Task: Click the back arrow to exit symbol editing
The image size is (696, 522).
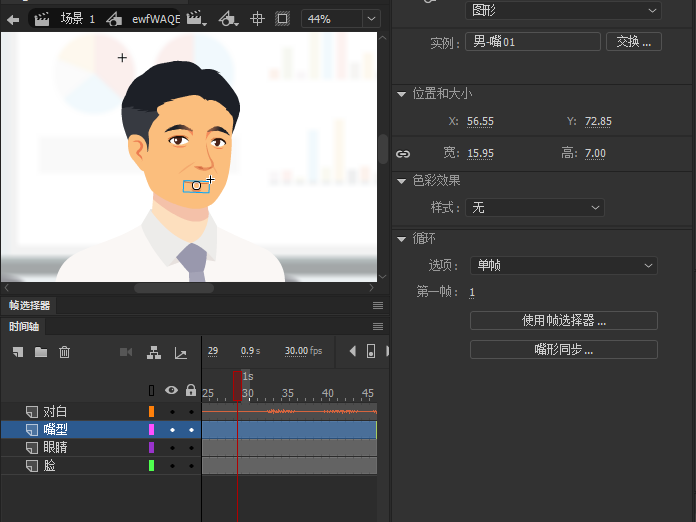Action: point(13,19)
